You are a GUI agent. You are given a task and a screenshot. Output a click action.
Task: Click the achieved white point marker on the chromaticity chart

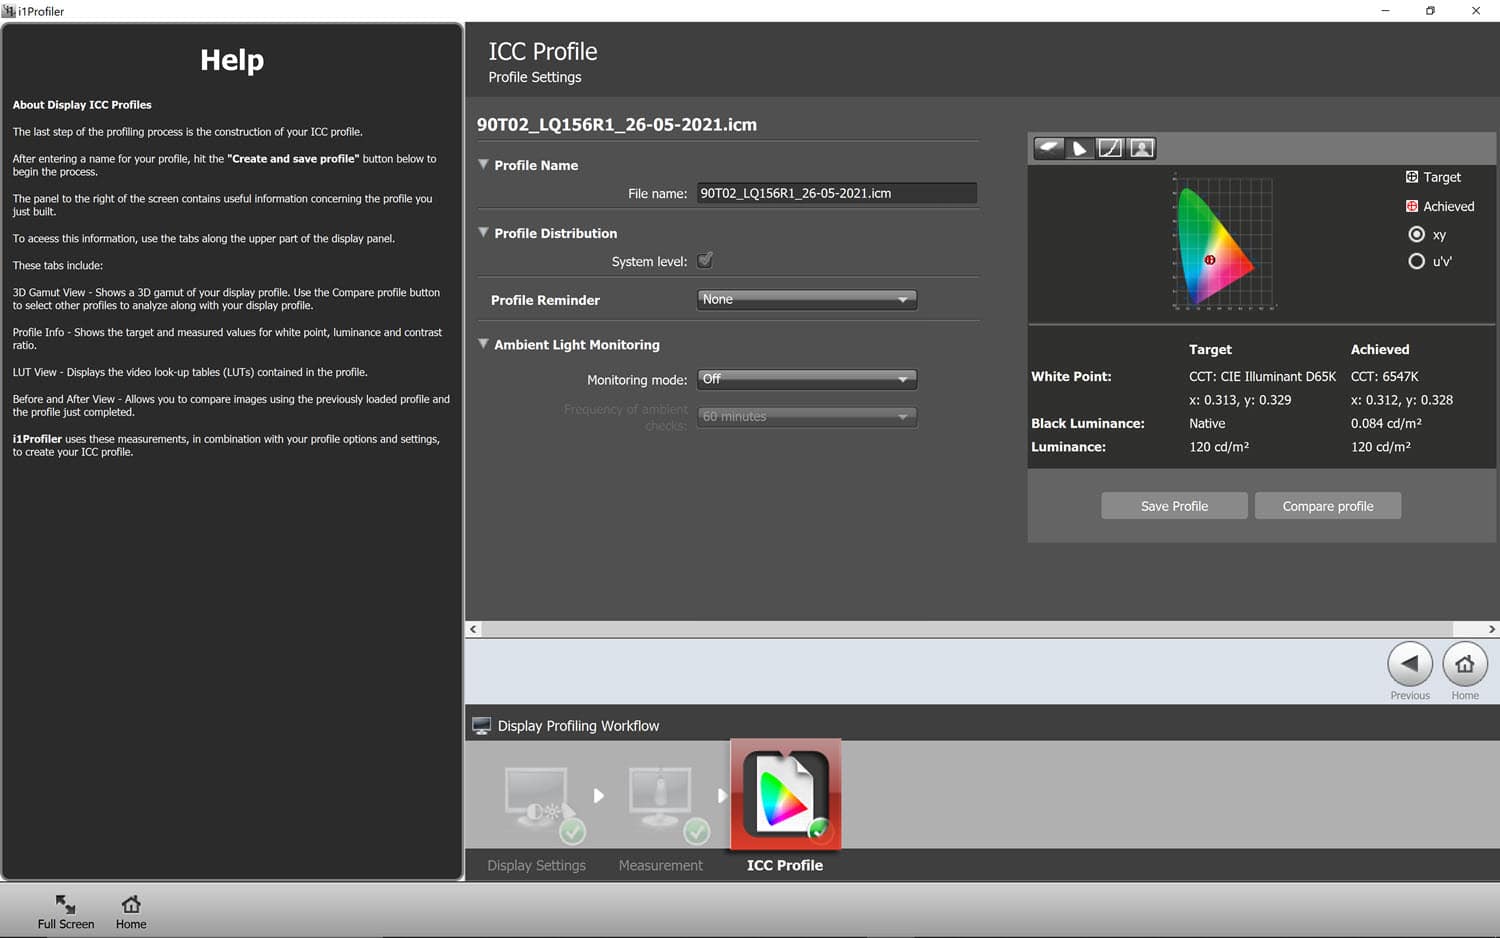pyautogui.click(x=1209, y=260)
